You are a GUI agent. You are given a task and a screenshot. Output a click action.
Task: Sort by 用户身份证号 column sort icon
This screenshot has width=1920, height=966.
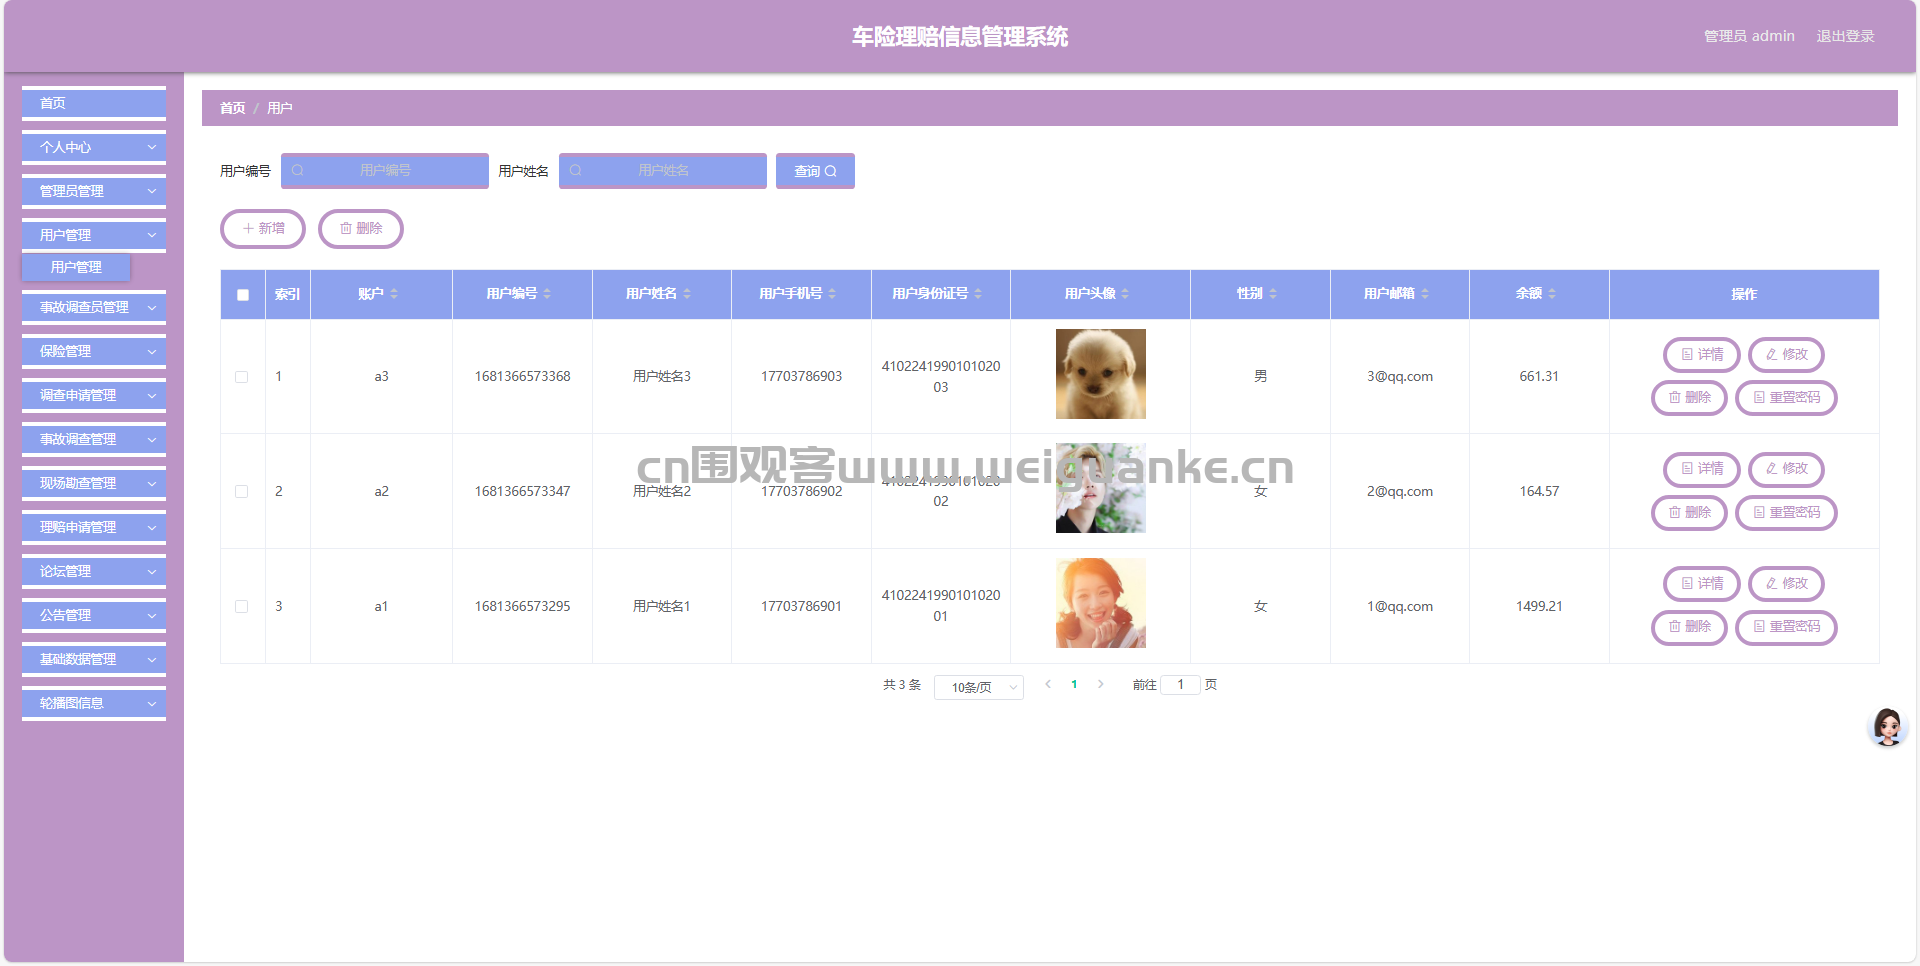tap(978, 294)
